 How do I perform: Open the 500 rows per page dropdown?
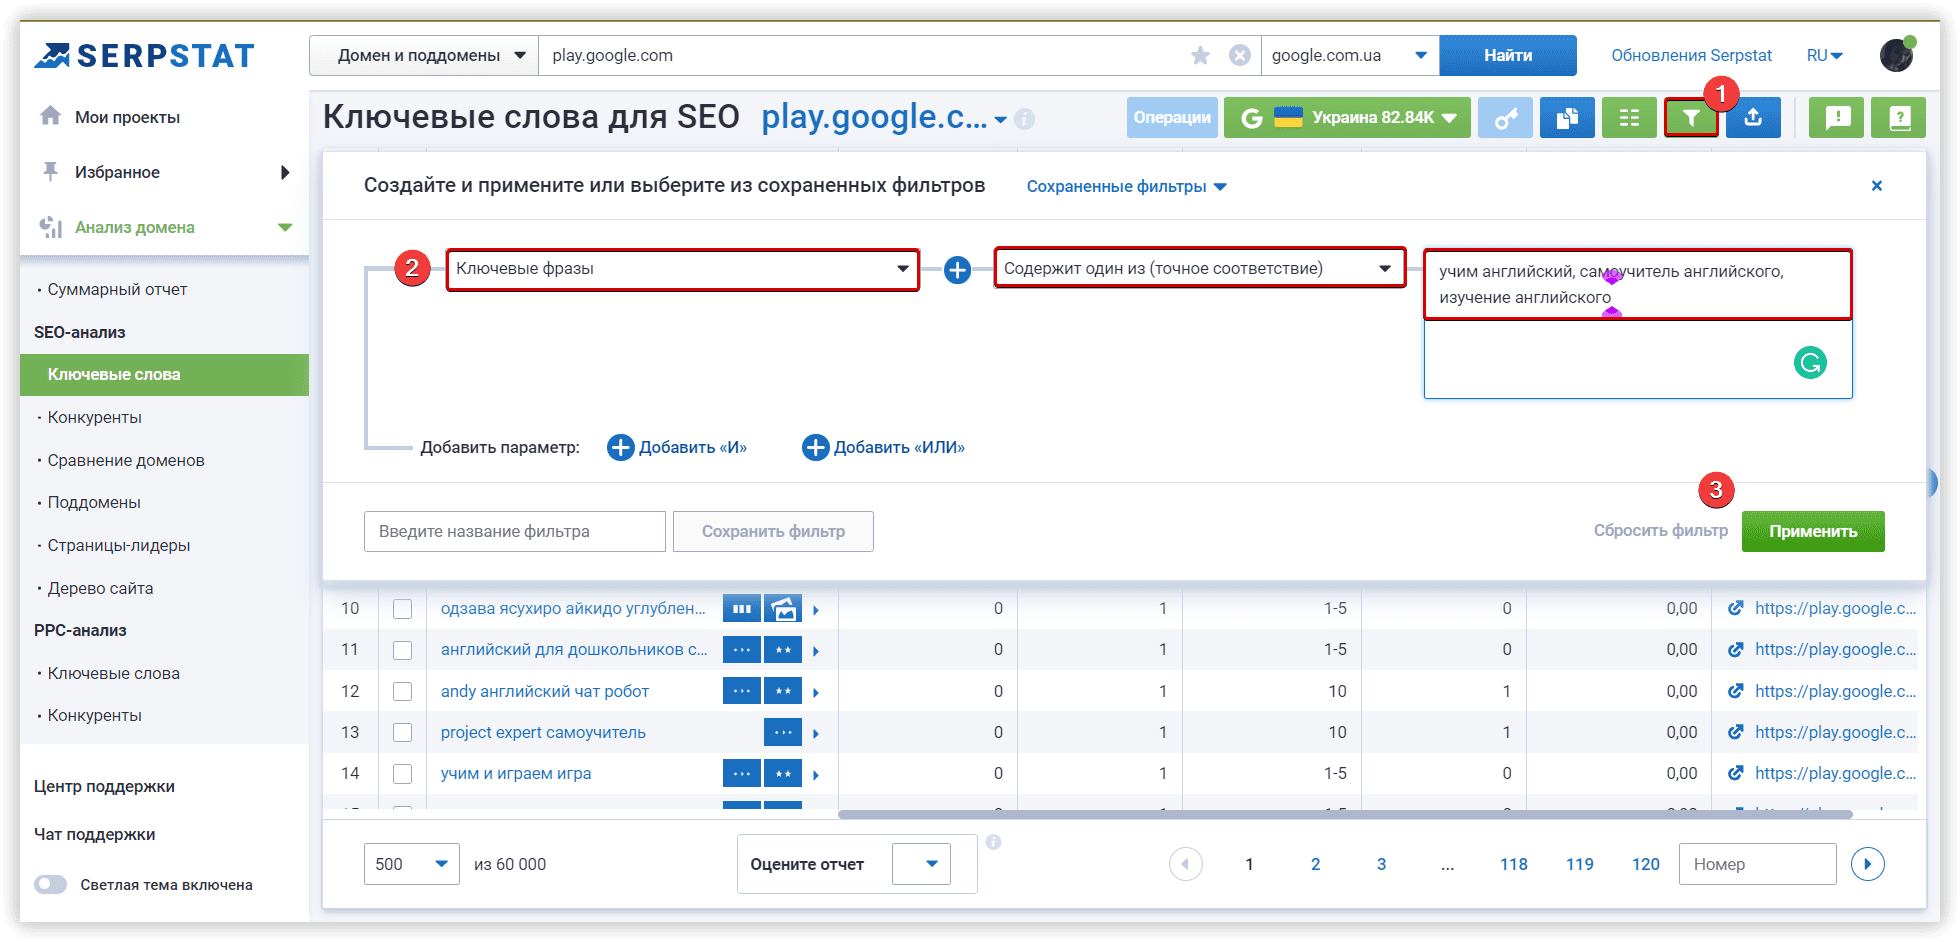point(412,864)
